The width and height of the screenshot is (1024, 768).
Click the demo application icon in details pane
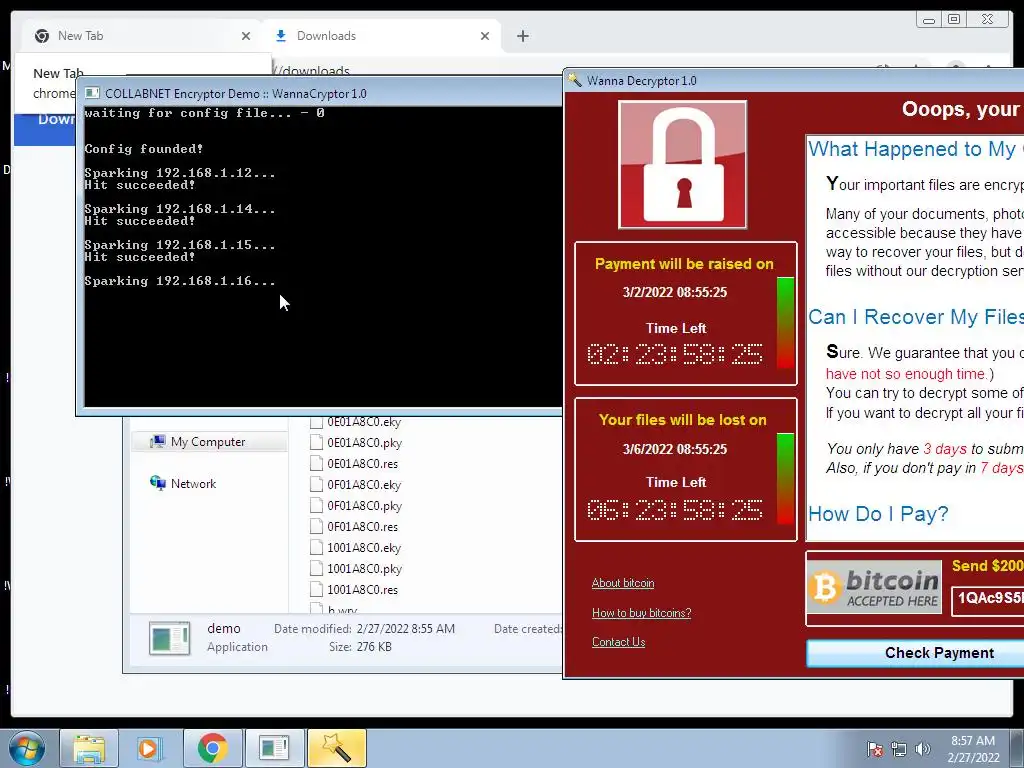[170, 638]
